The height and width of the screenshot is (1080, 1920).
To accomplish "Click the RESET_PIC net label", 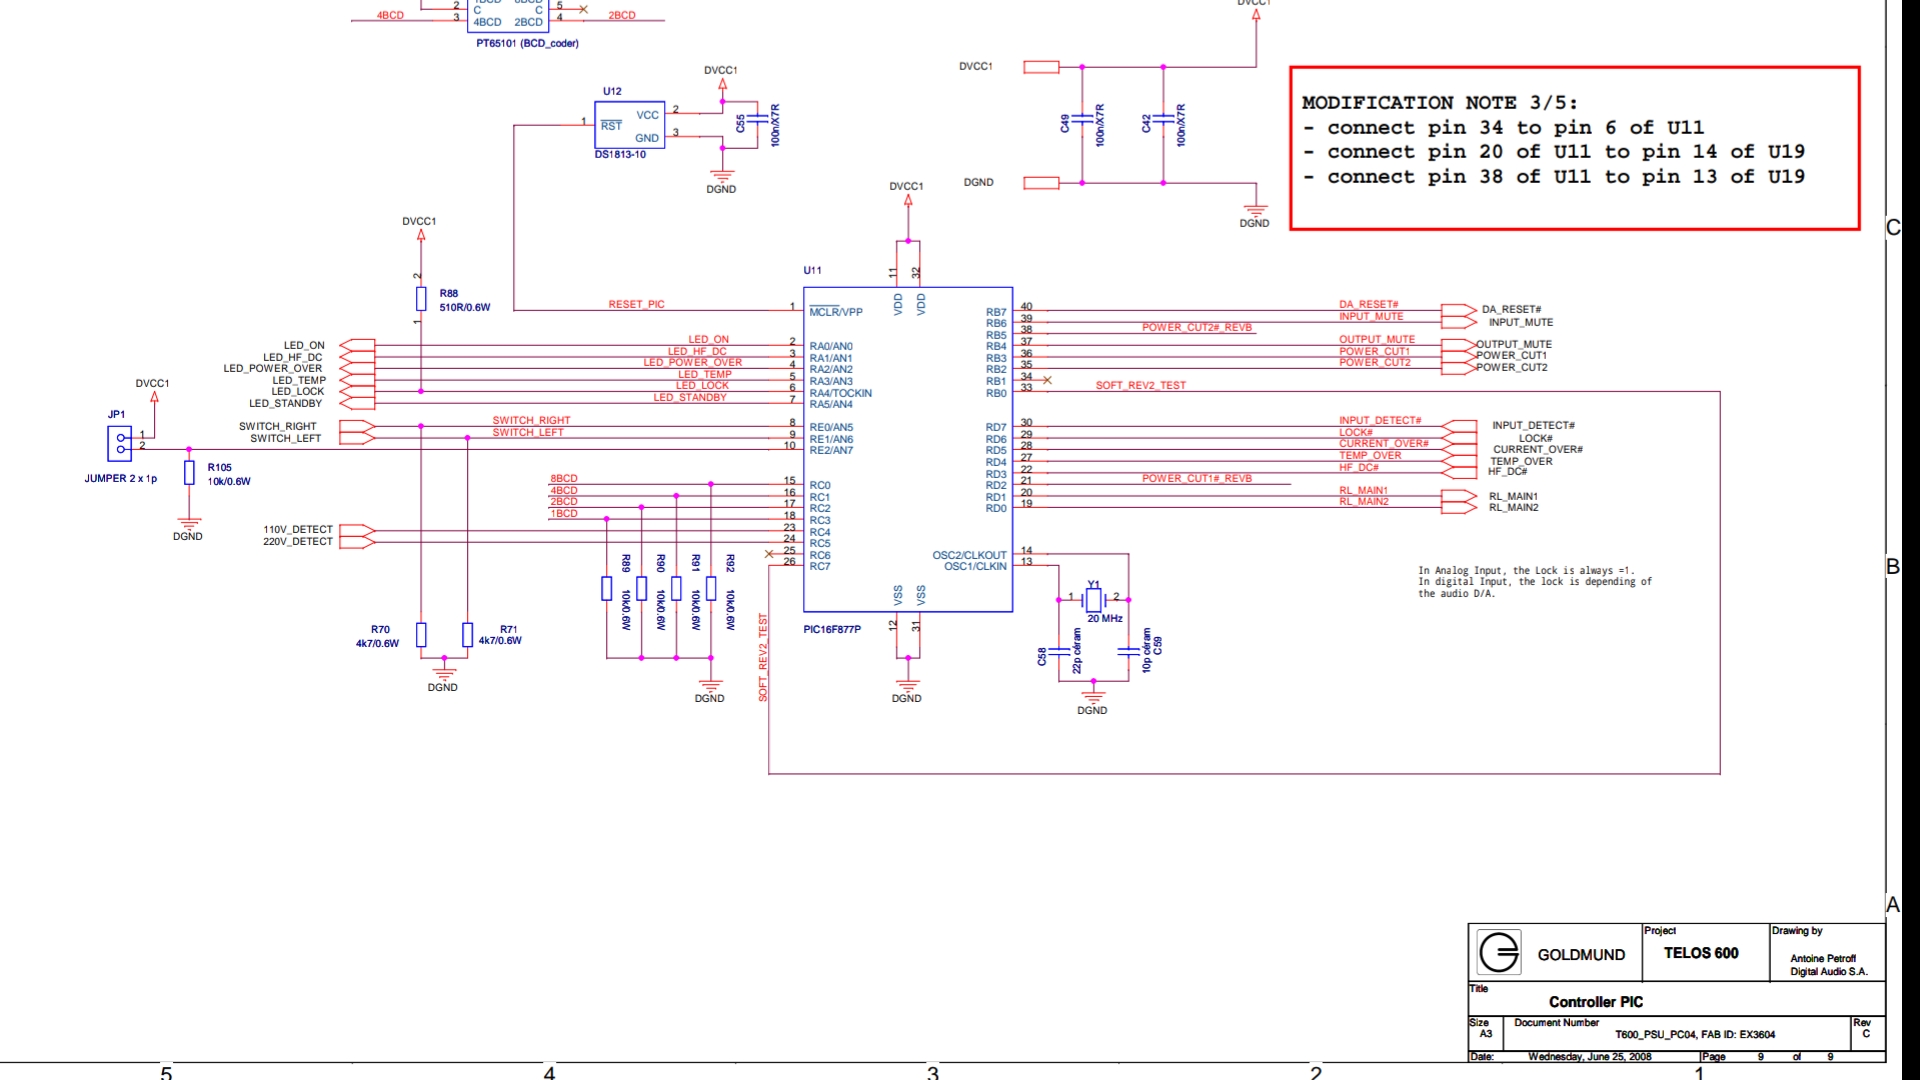I will (636, 304).
